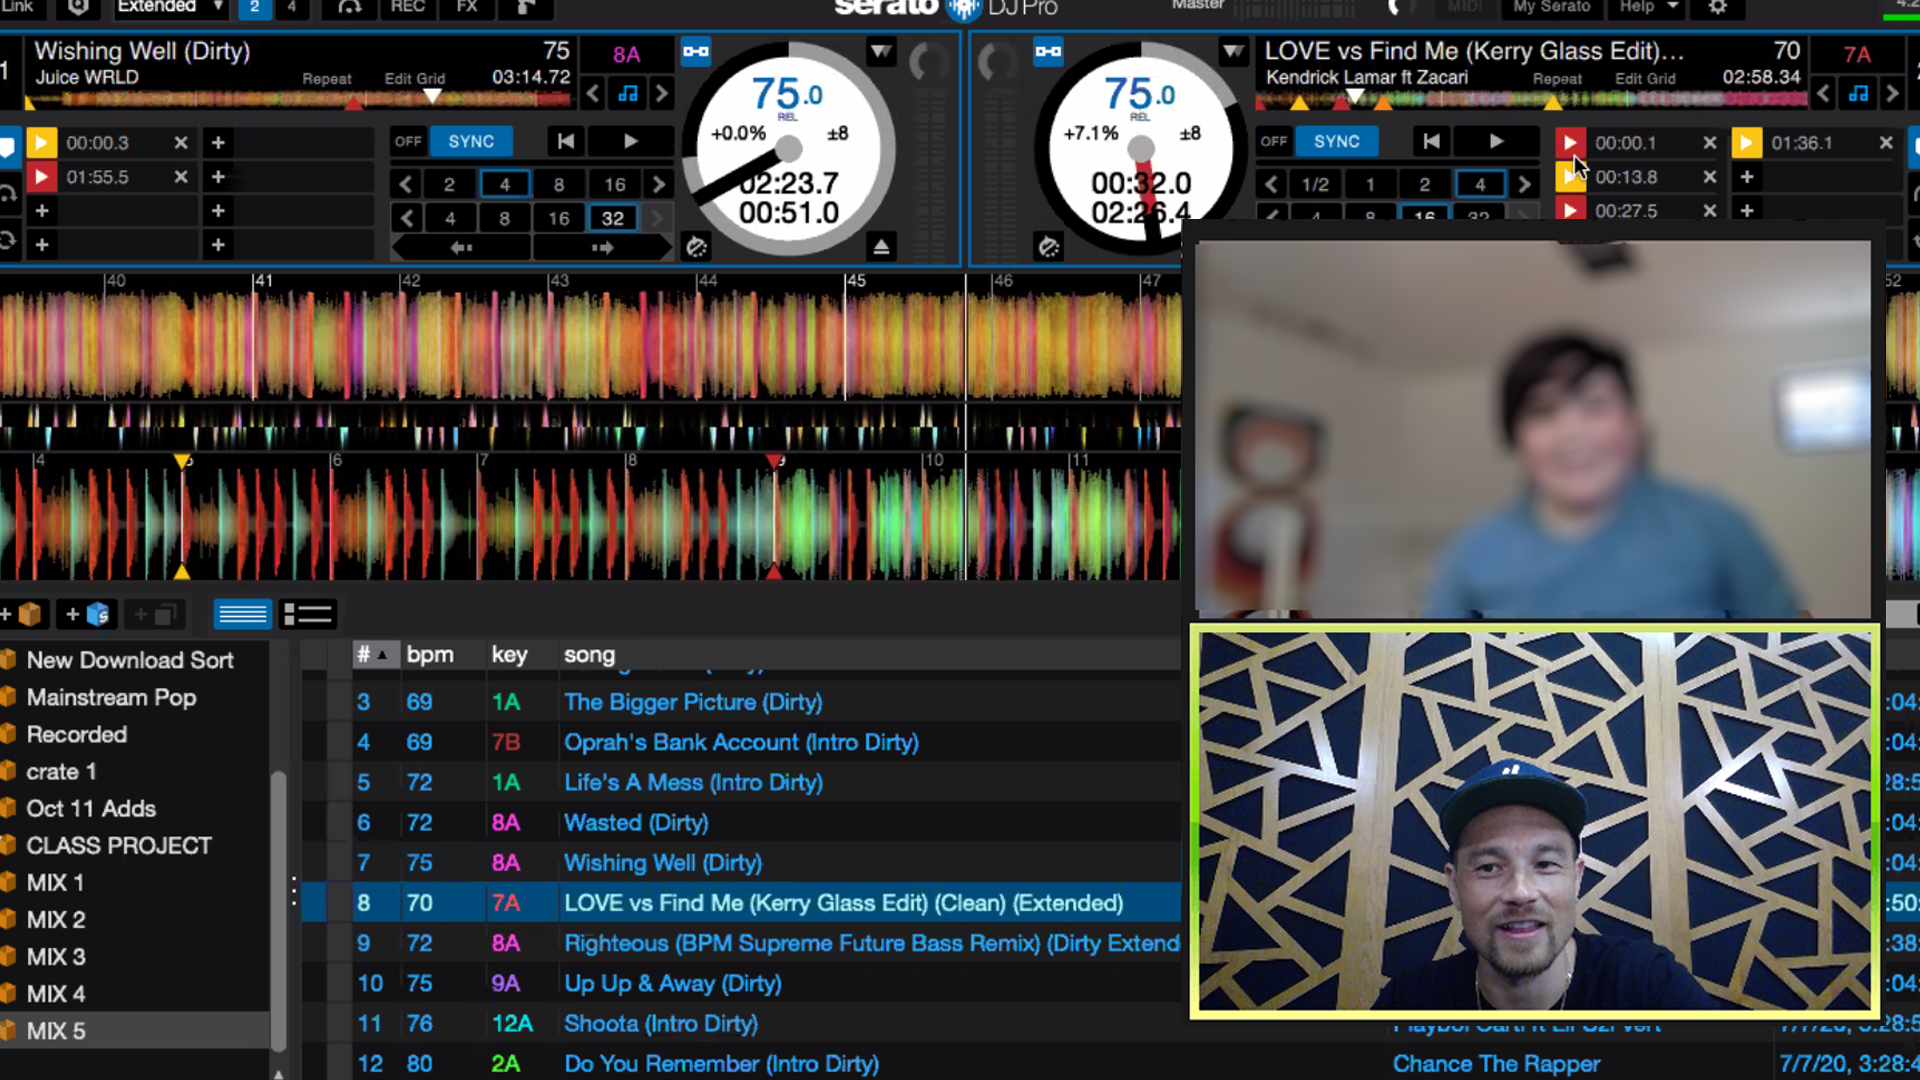This screenshot has width=1920, height=1080.
Task: Open the left deck options dropdown arrow
Action: click(880, 51)
